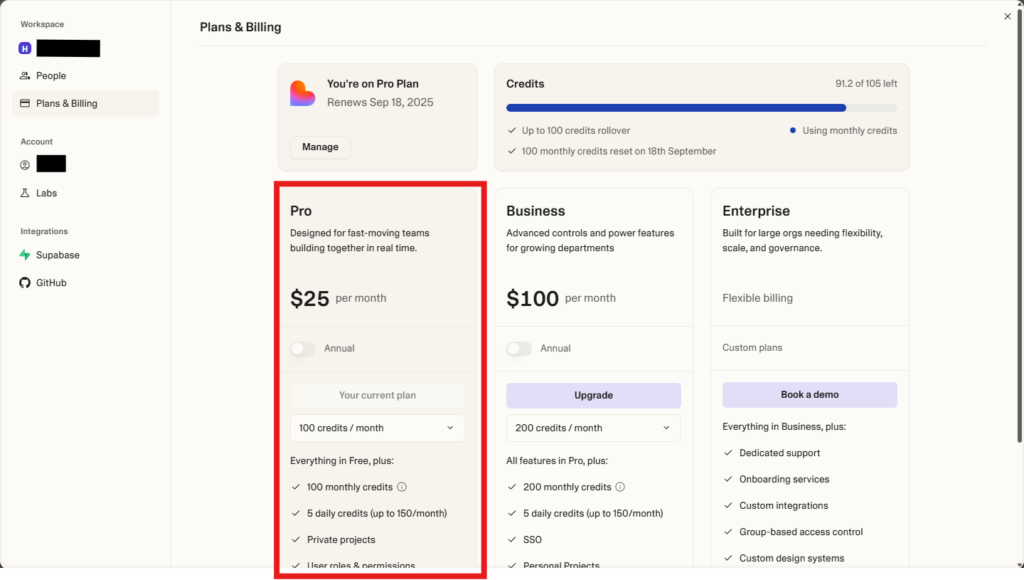Click the heart logo on Pro Plan card
This screenshot has height=580, width=1024.
pos(302,93)
